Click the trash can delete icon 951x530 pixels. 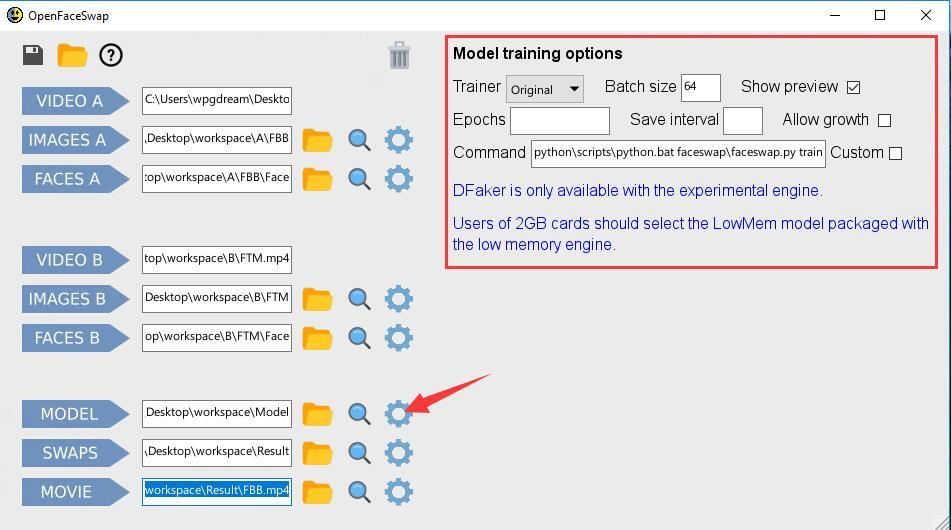399,55
